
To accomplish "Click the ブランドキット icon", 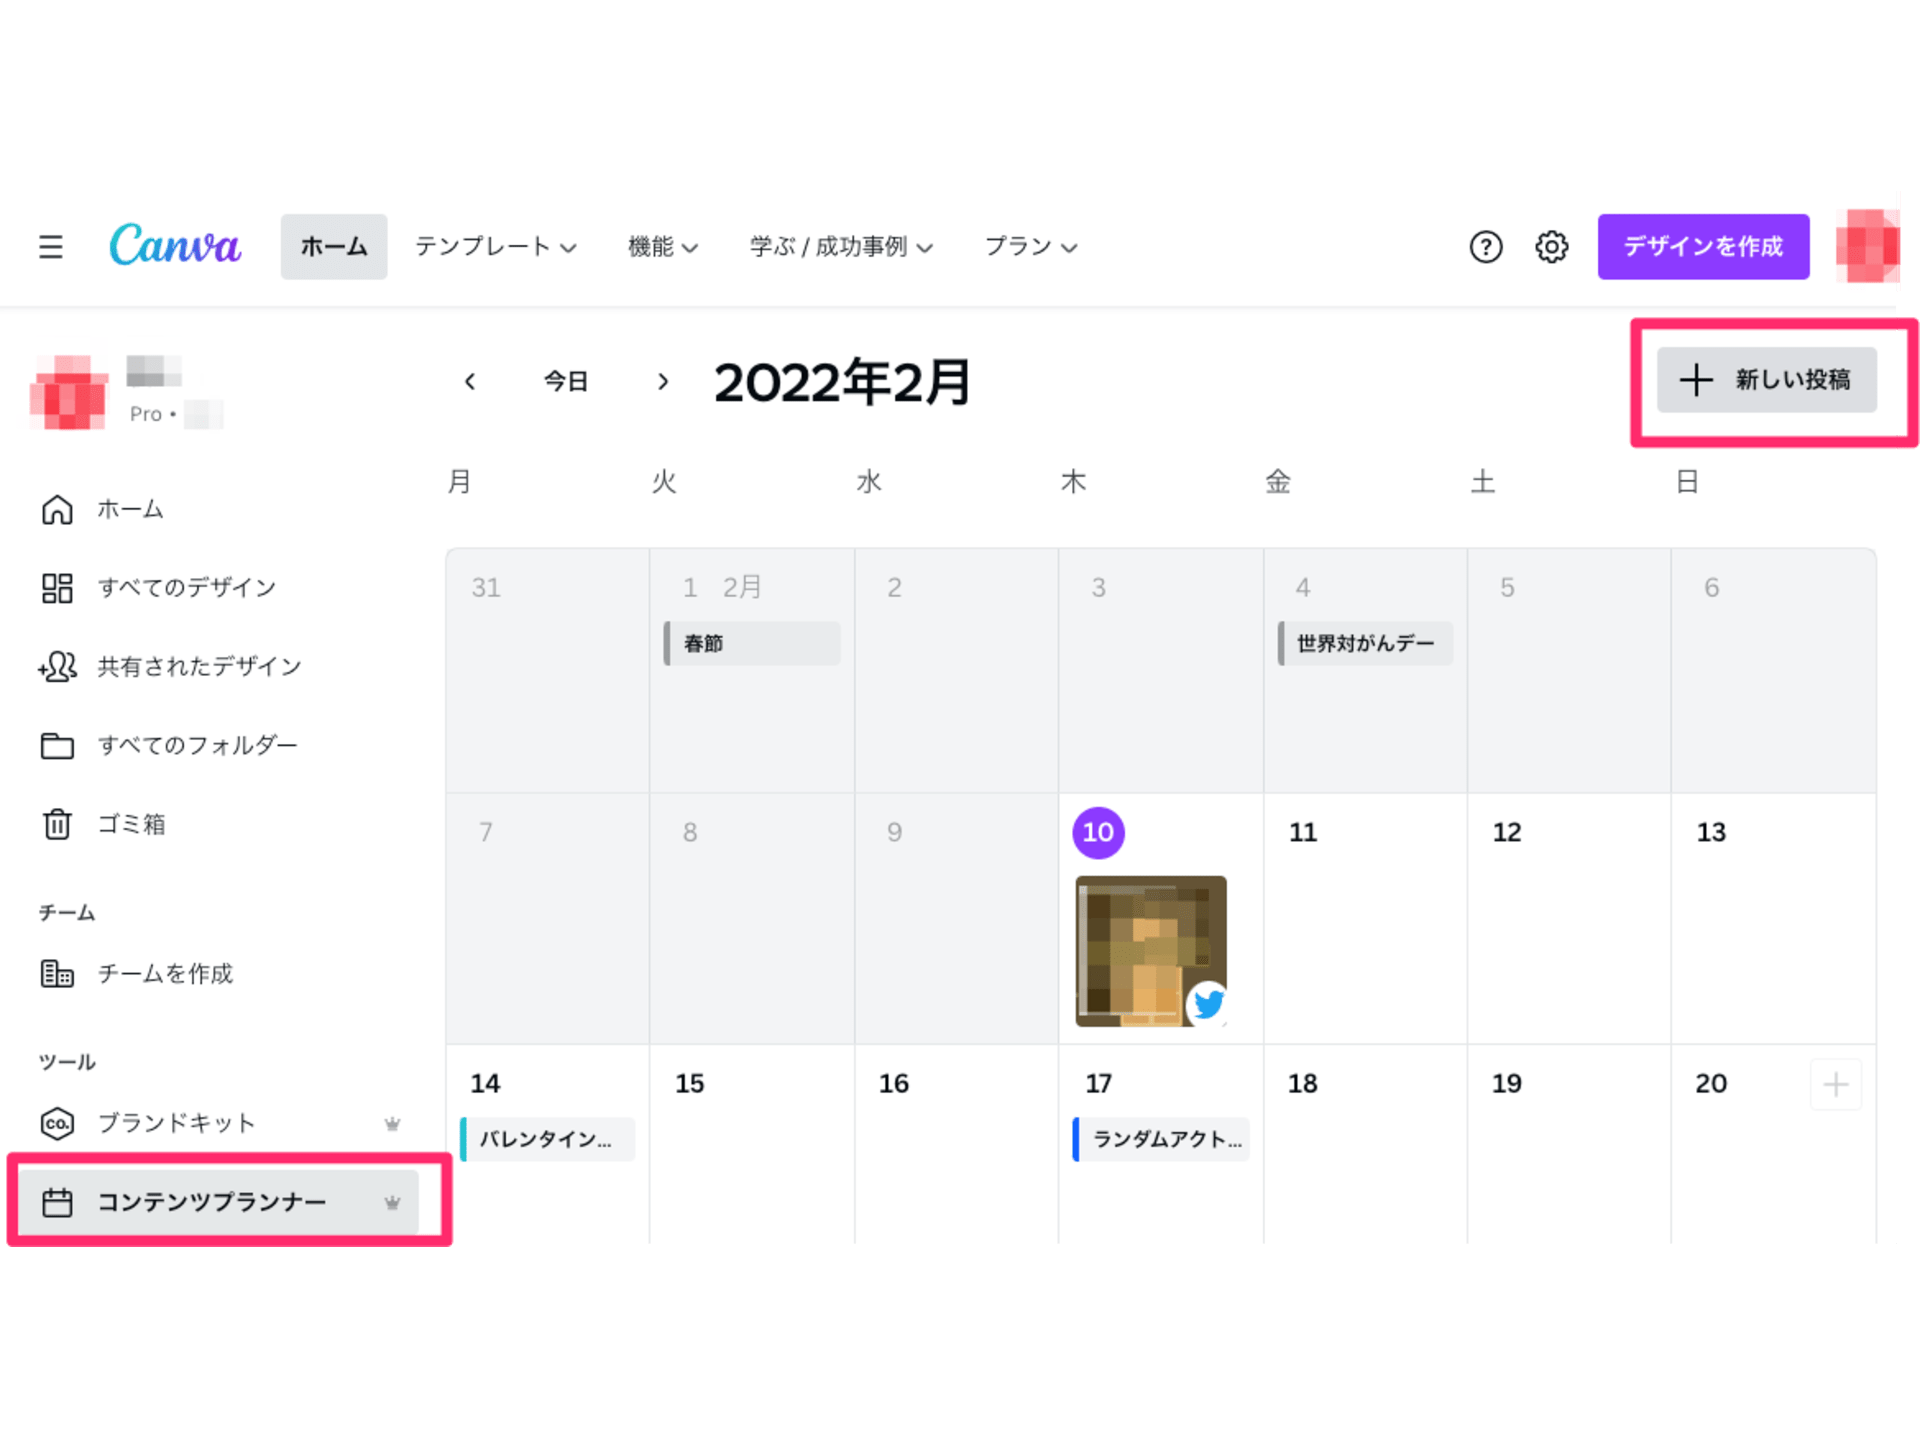I will tap(57, 1123).
